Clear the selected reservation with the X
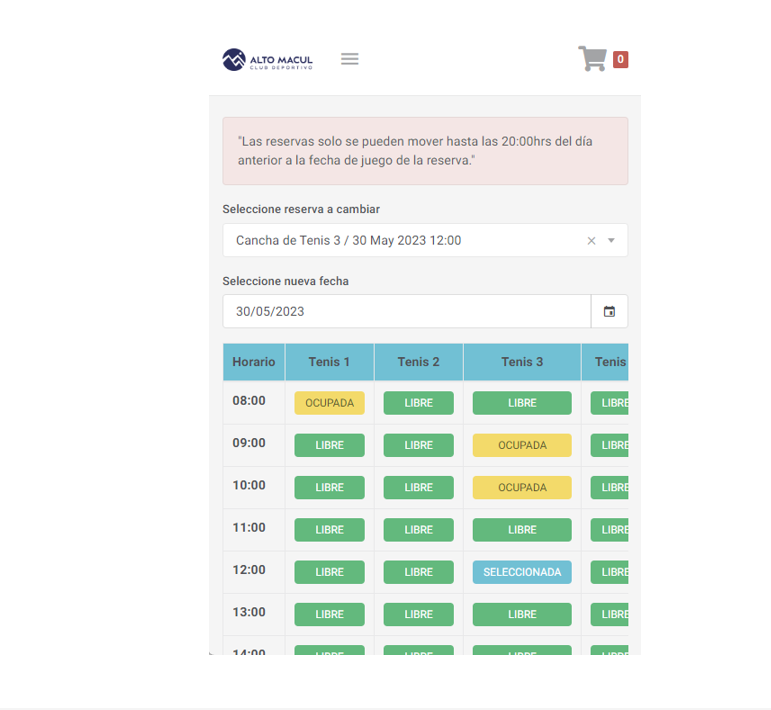Viewport: 771px width, 710px height. pos(591,240)
